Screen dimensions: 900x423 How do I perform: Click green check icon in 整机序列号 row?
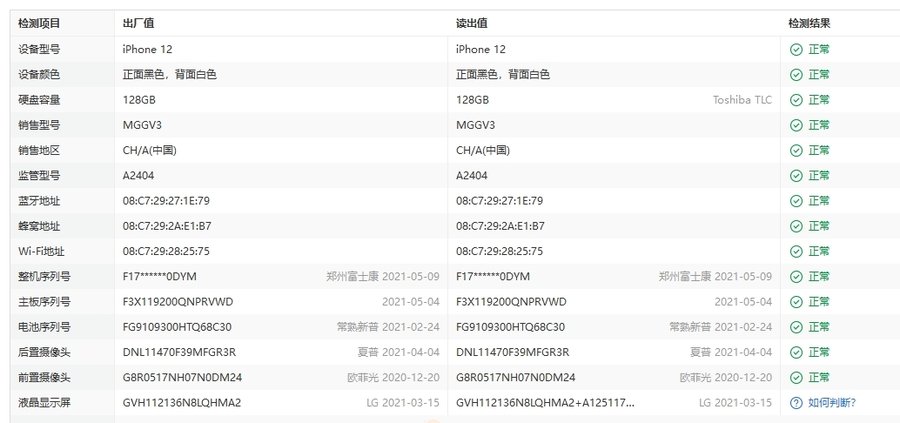click(x=796, y=277)
